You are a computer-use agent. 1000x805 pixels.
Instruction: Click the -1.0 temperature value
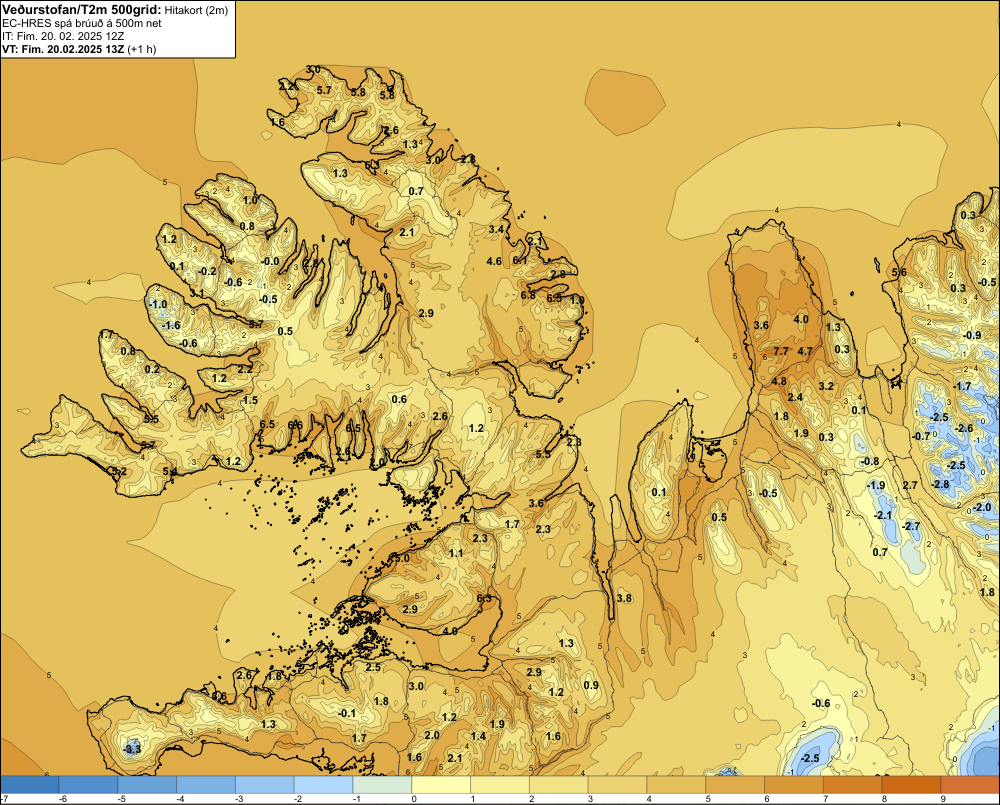pos(158,304)
